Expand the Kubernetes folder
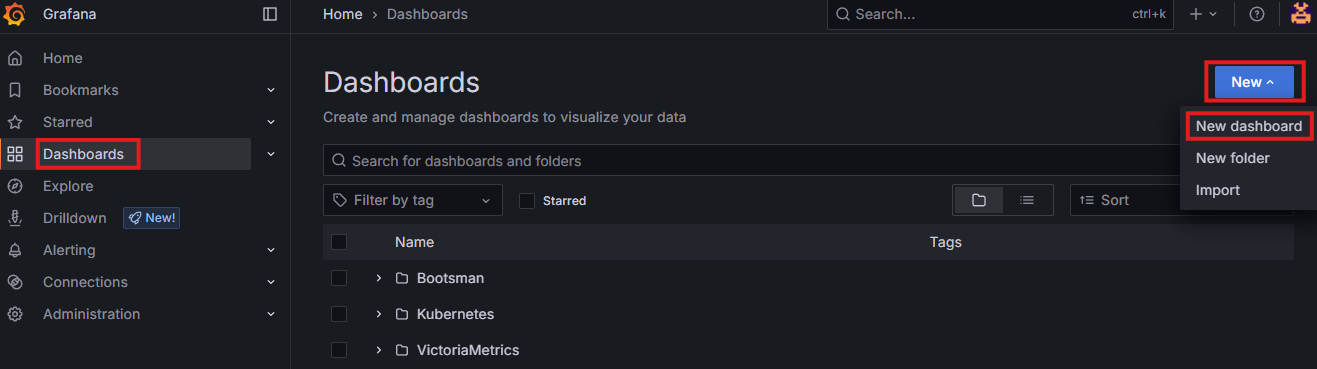 tap(379, 314)
